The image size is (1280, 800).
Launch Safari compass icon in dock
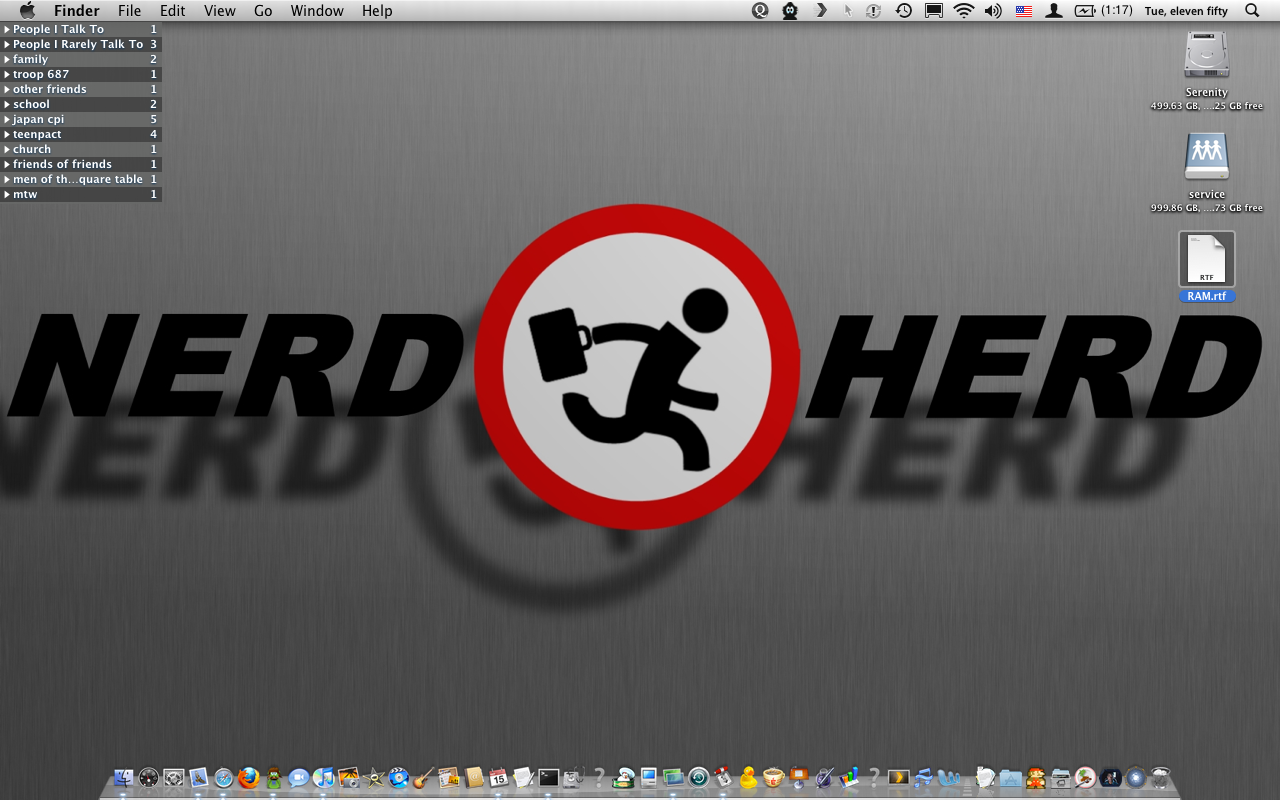coord(224,777)
